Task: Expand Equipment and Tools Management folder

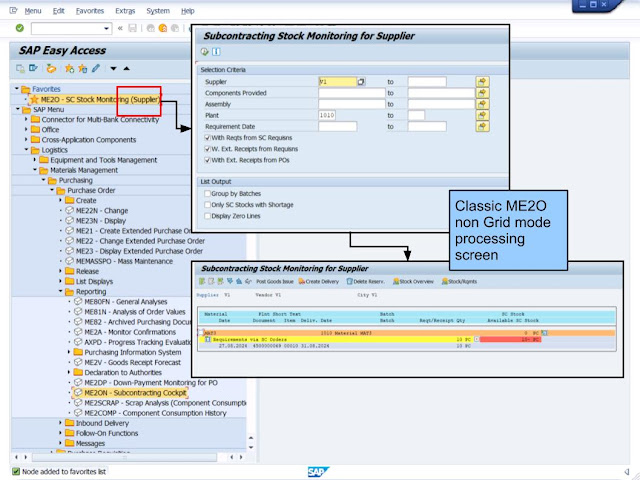Action: (35, 160)
